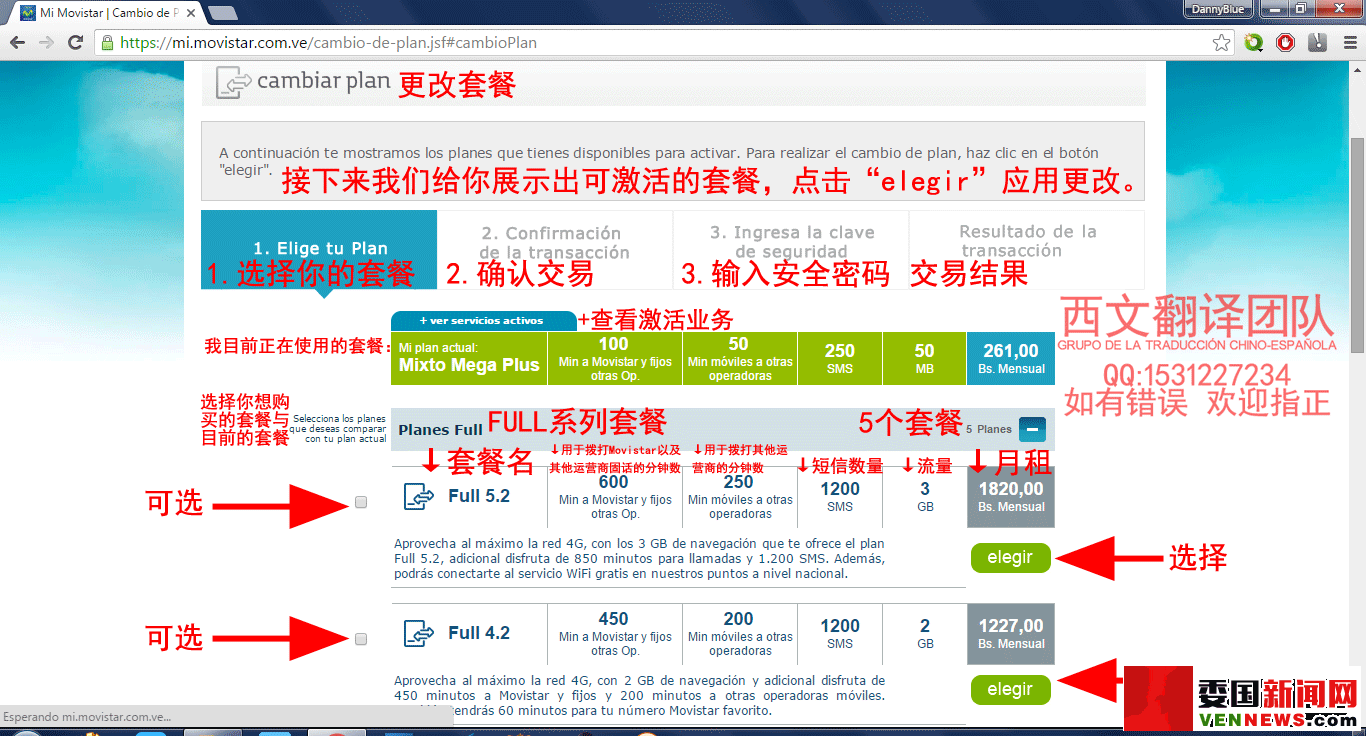The height and width of the screenshot is (736, 1366).
Task: Click the 'Mixto Mega Plus' current plan name
Action: click(469, 366)
